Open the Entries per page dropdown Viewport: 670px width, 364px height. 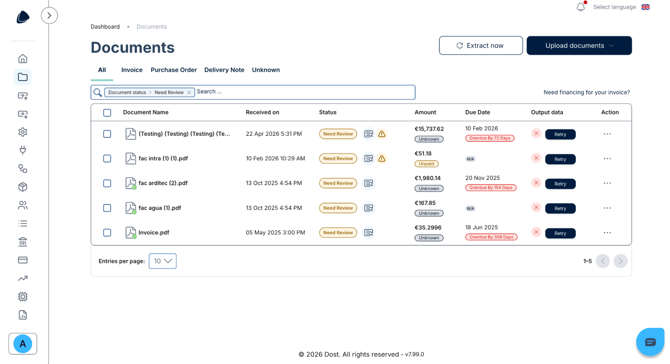[162, 261]
